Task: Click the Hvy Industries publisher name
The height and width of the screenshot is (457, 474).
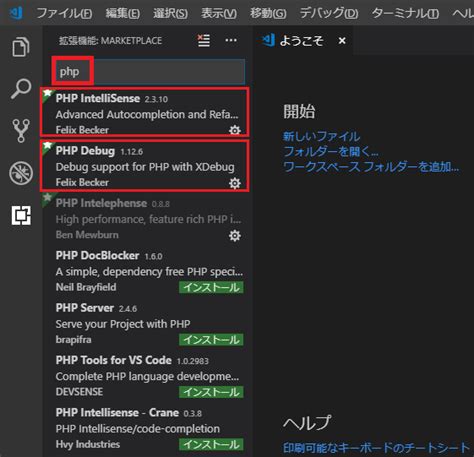Action: click(88, 444)
